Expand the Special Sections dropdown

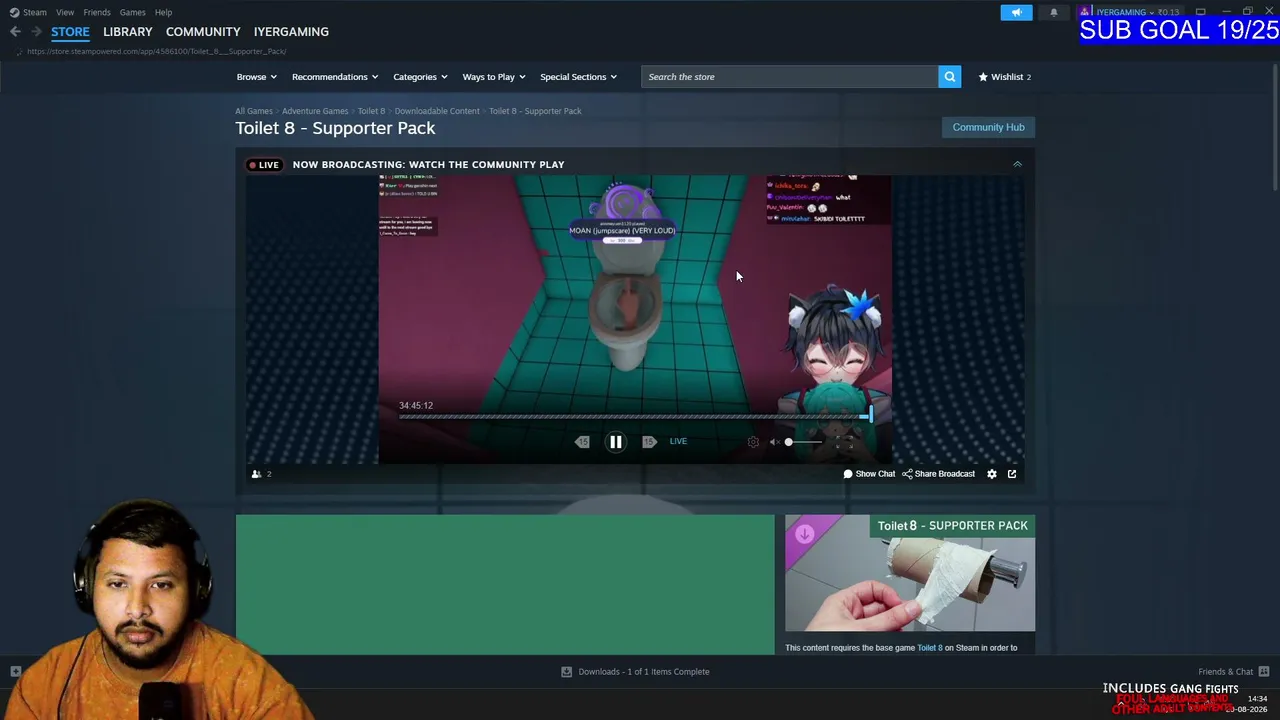coord(579,77)
